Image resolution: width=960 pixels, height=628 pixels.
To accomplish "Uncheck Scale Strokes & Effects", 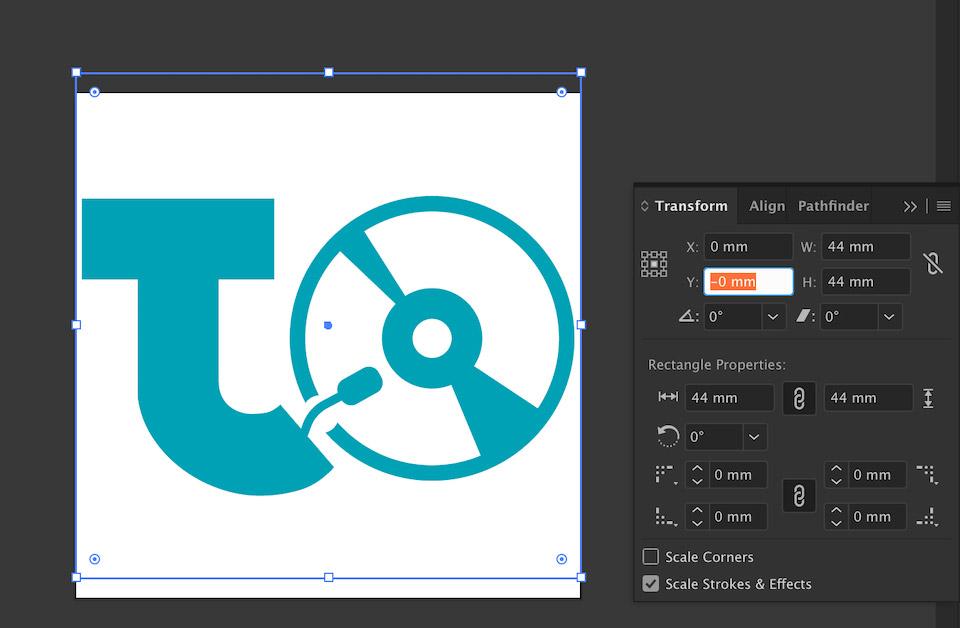I will pos(651,584).
